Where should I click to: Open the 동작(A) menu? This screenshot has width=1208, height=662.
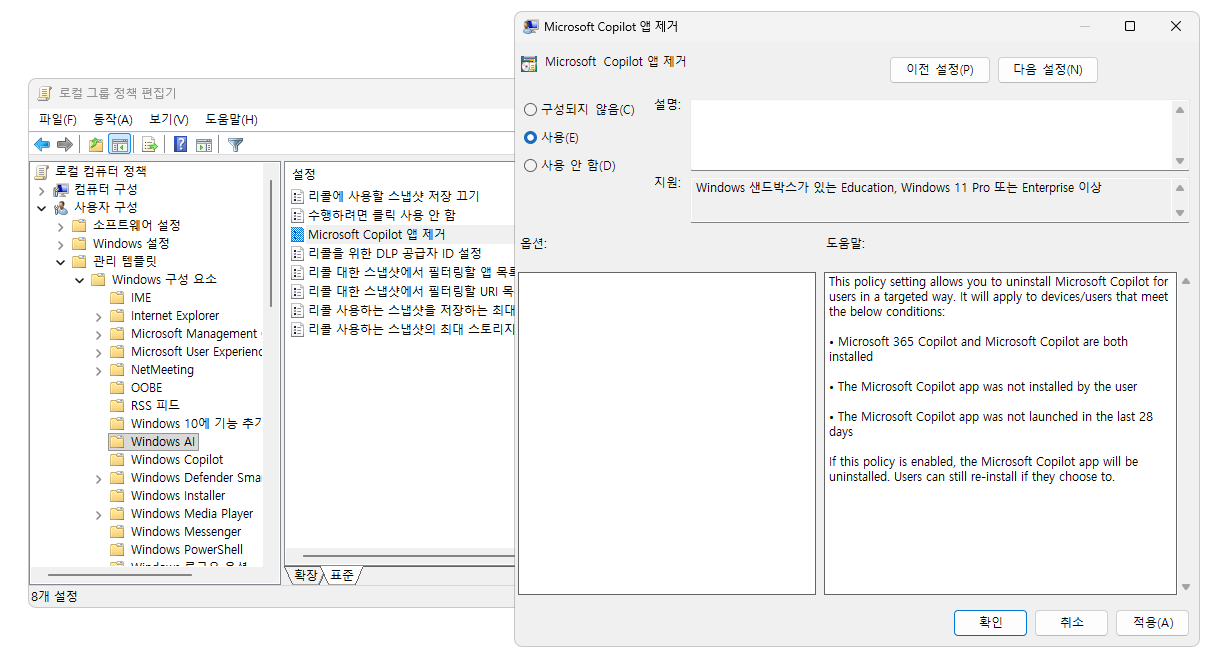pos(113,119)
